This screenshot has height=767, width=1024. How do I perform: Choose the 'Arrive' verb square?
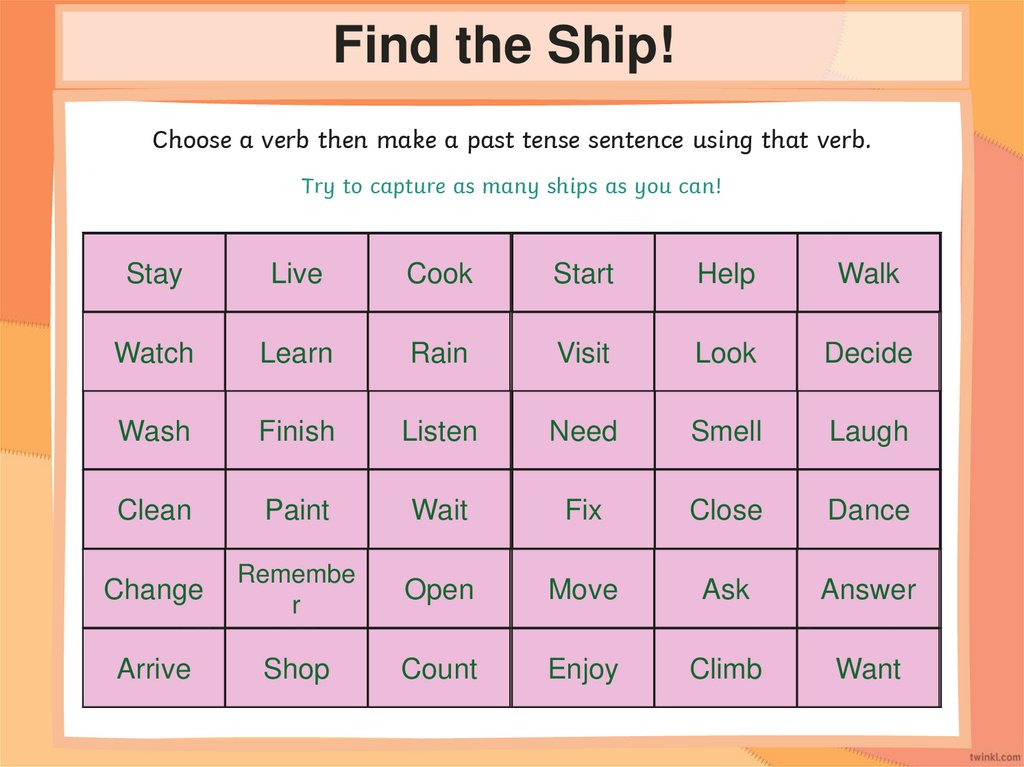point(154,668)
